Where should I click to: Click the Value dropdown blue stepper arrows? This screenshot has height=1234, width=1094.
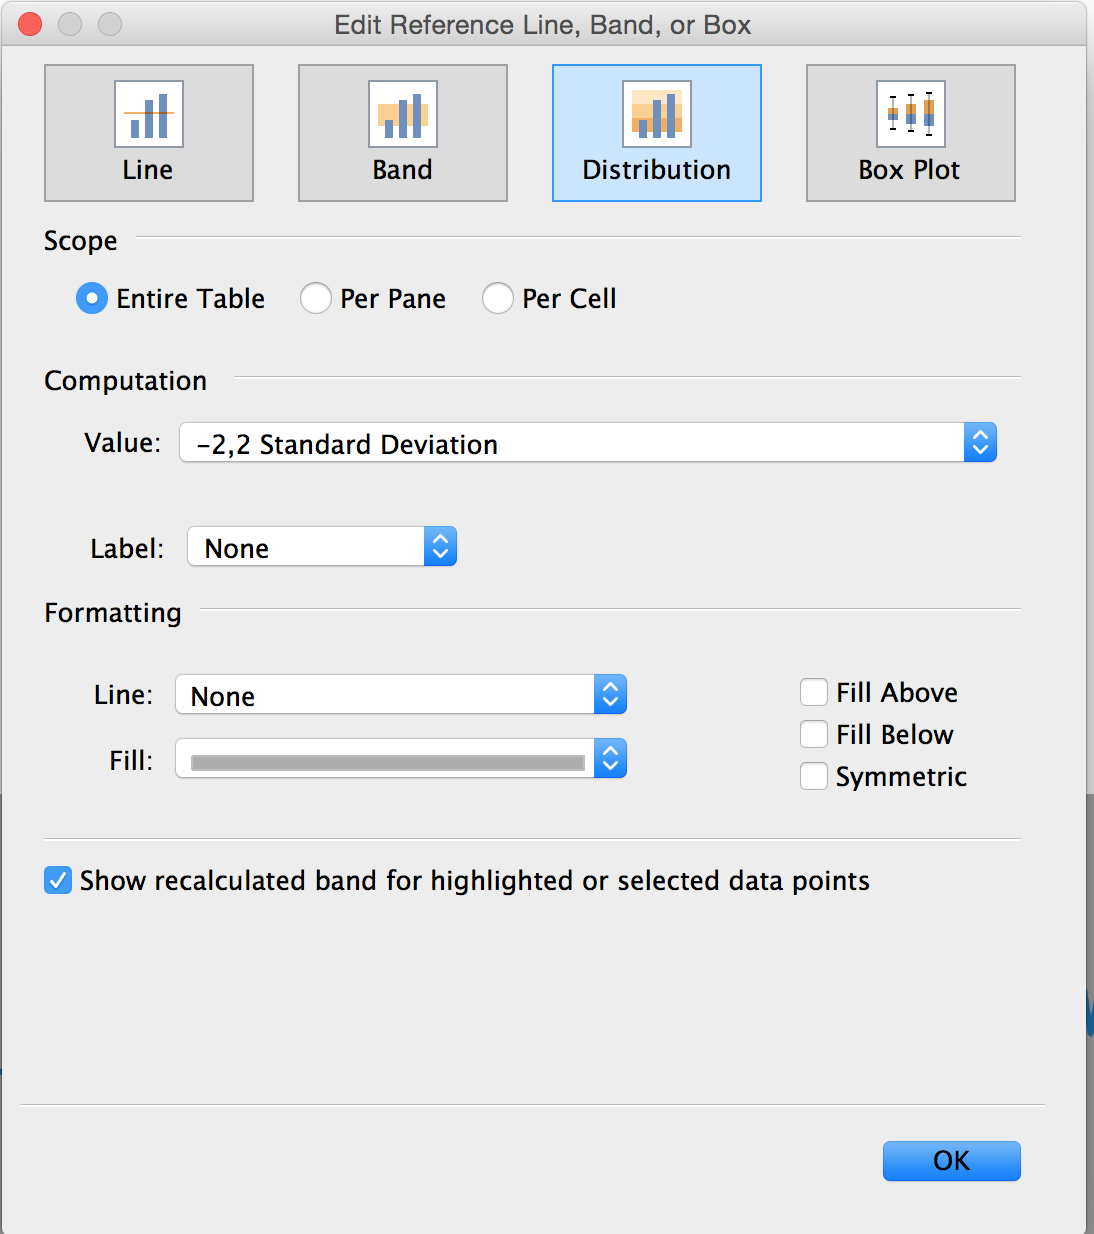981,442
